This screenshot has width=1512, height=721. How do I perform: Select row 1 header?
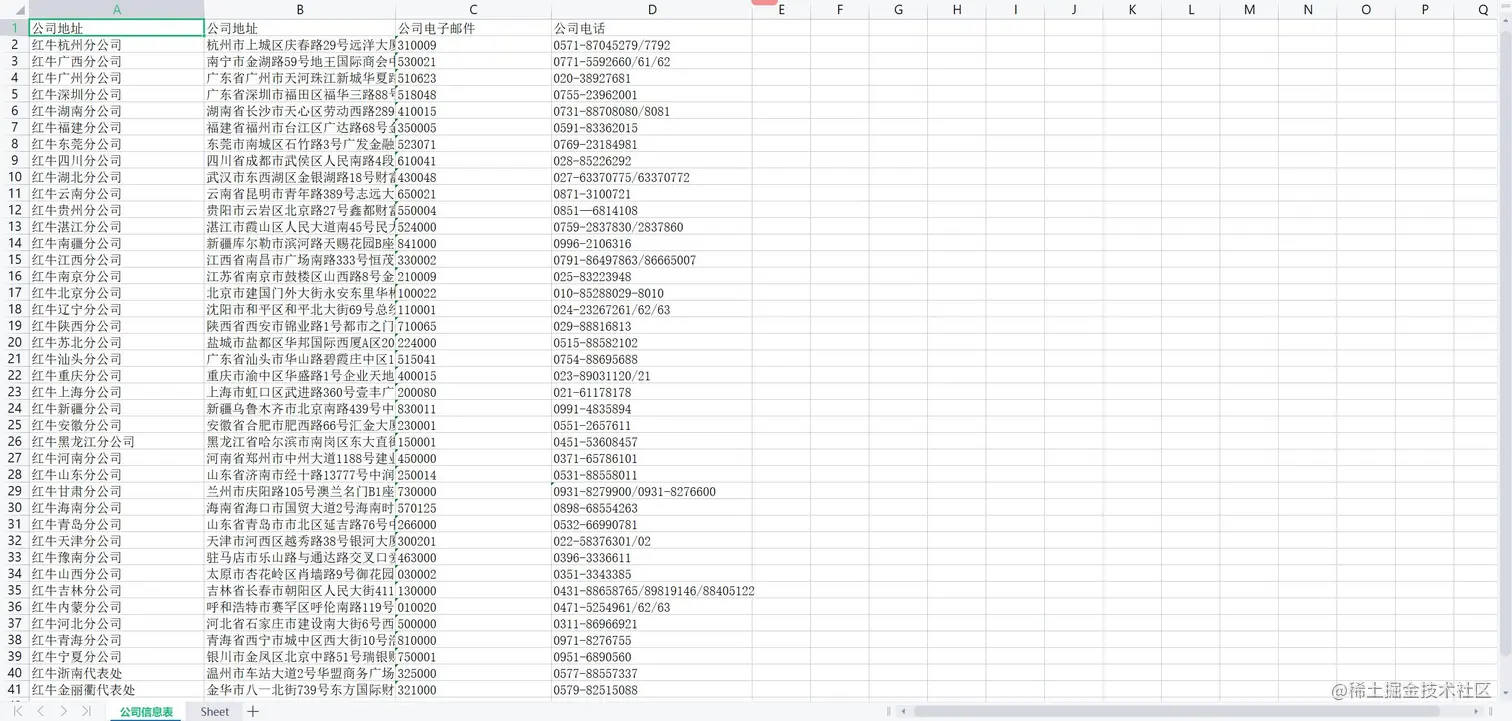tap(14, 28)
